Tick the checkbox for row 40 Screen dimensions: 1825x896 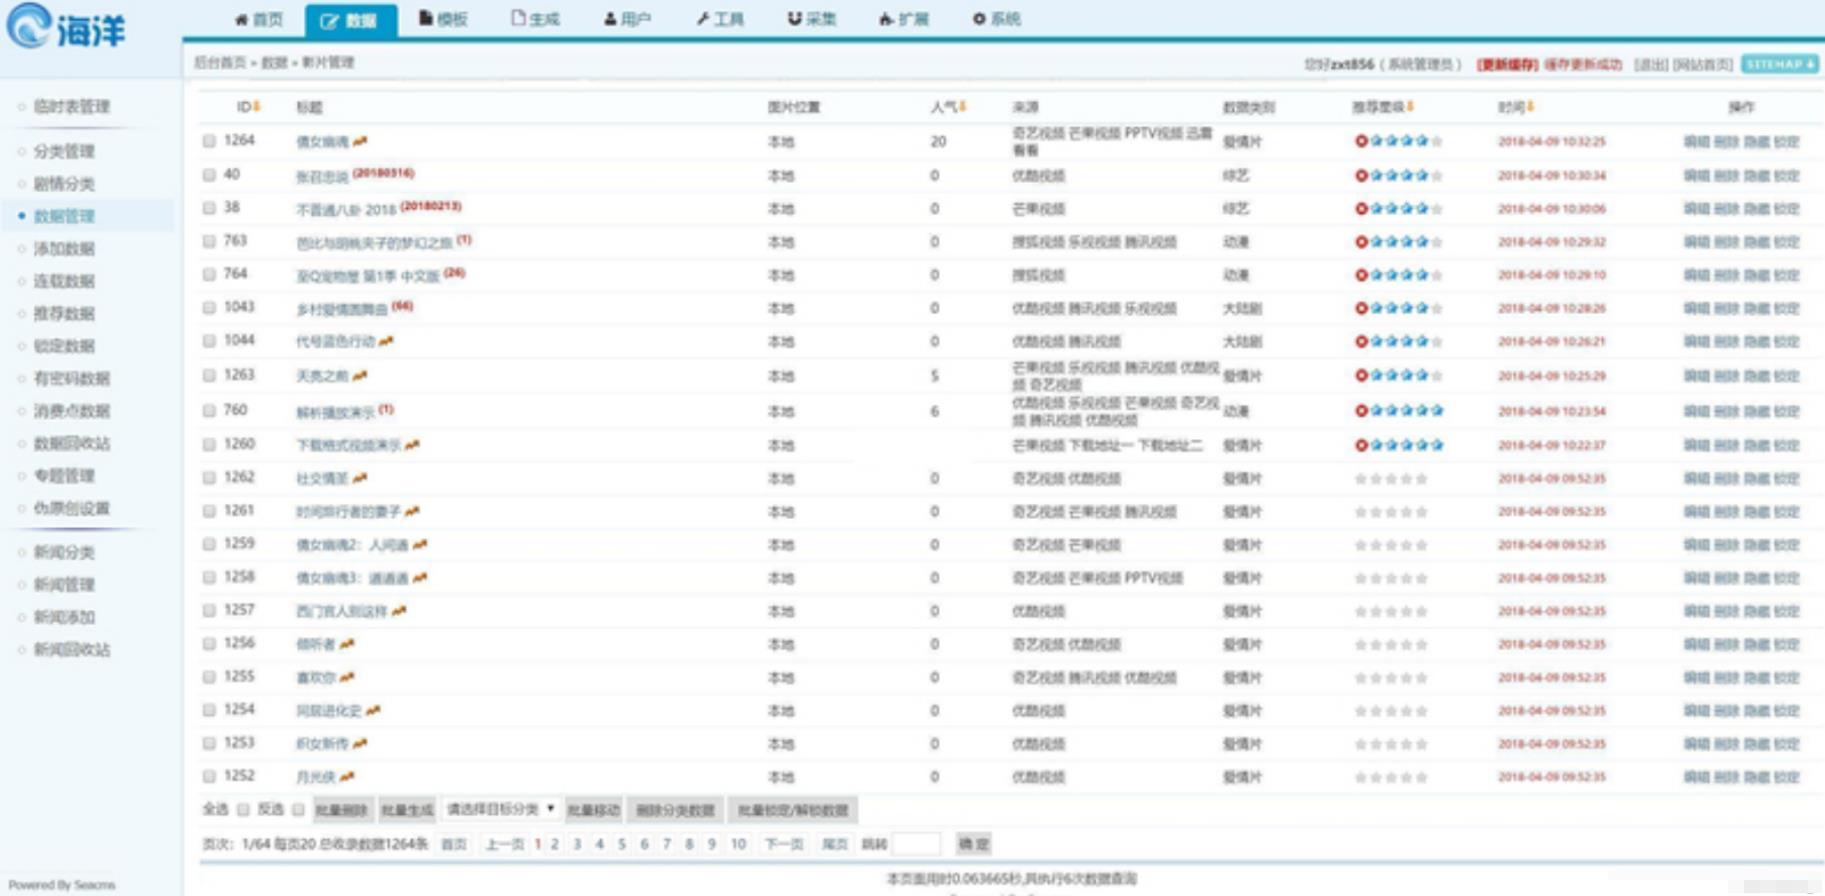pos(209,175)
